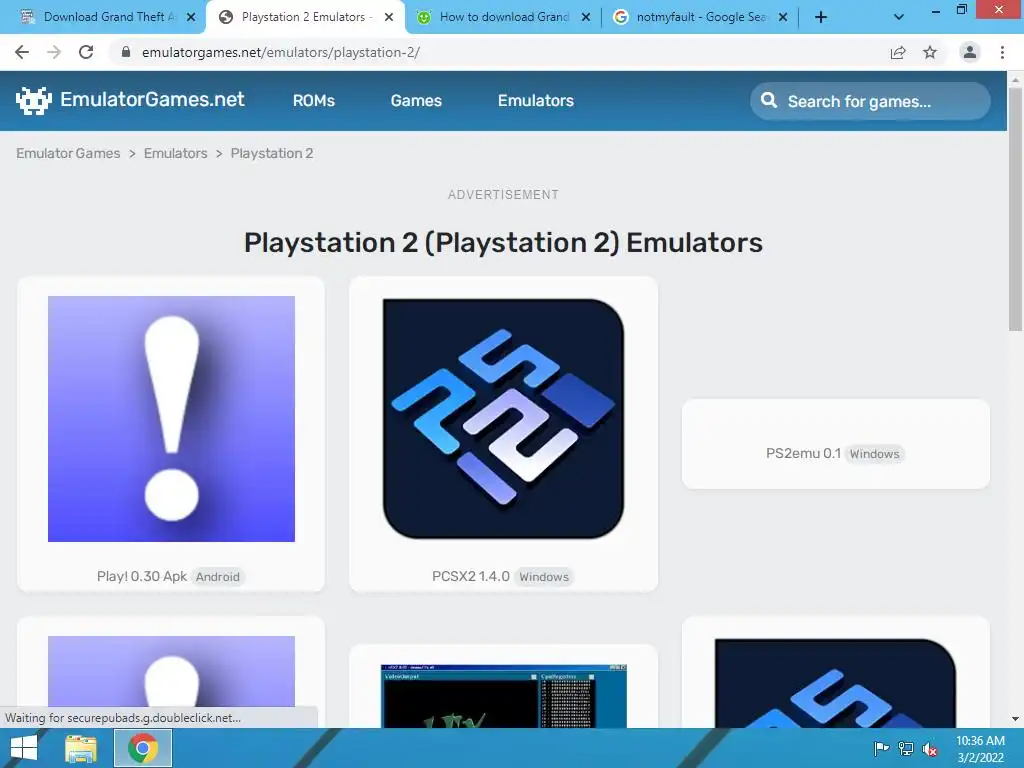Image resolution: width=1024 pixels, height=768 pixels.
Task: Click Windows tag beside PCSX2 1.4.0
Action: tap(544, 577)
